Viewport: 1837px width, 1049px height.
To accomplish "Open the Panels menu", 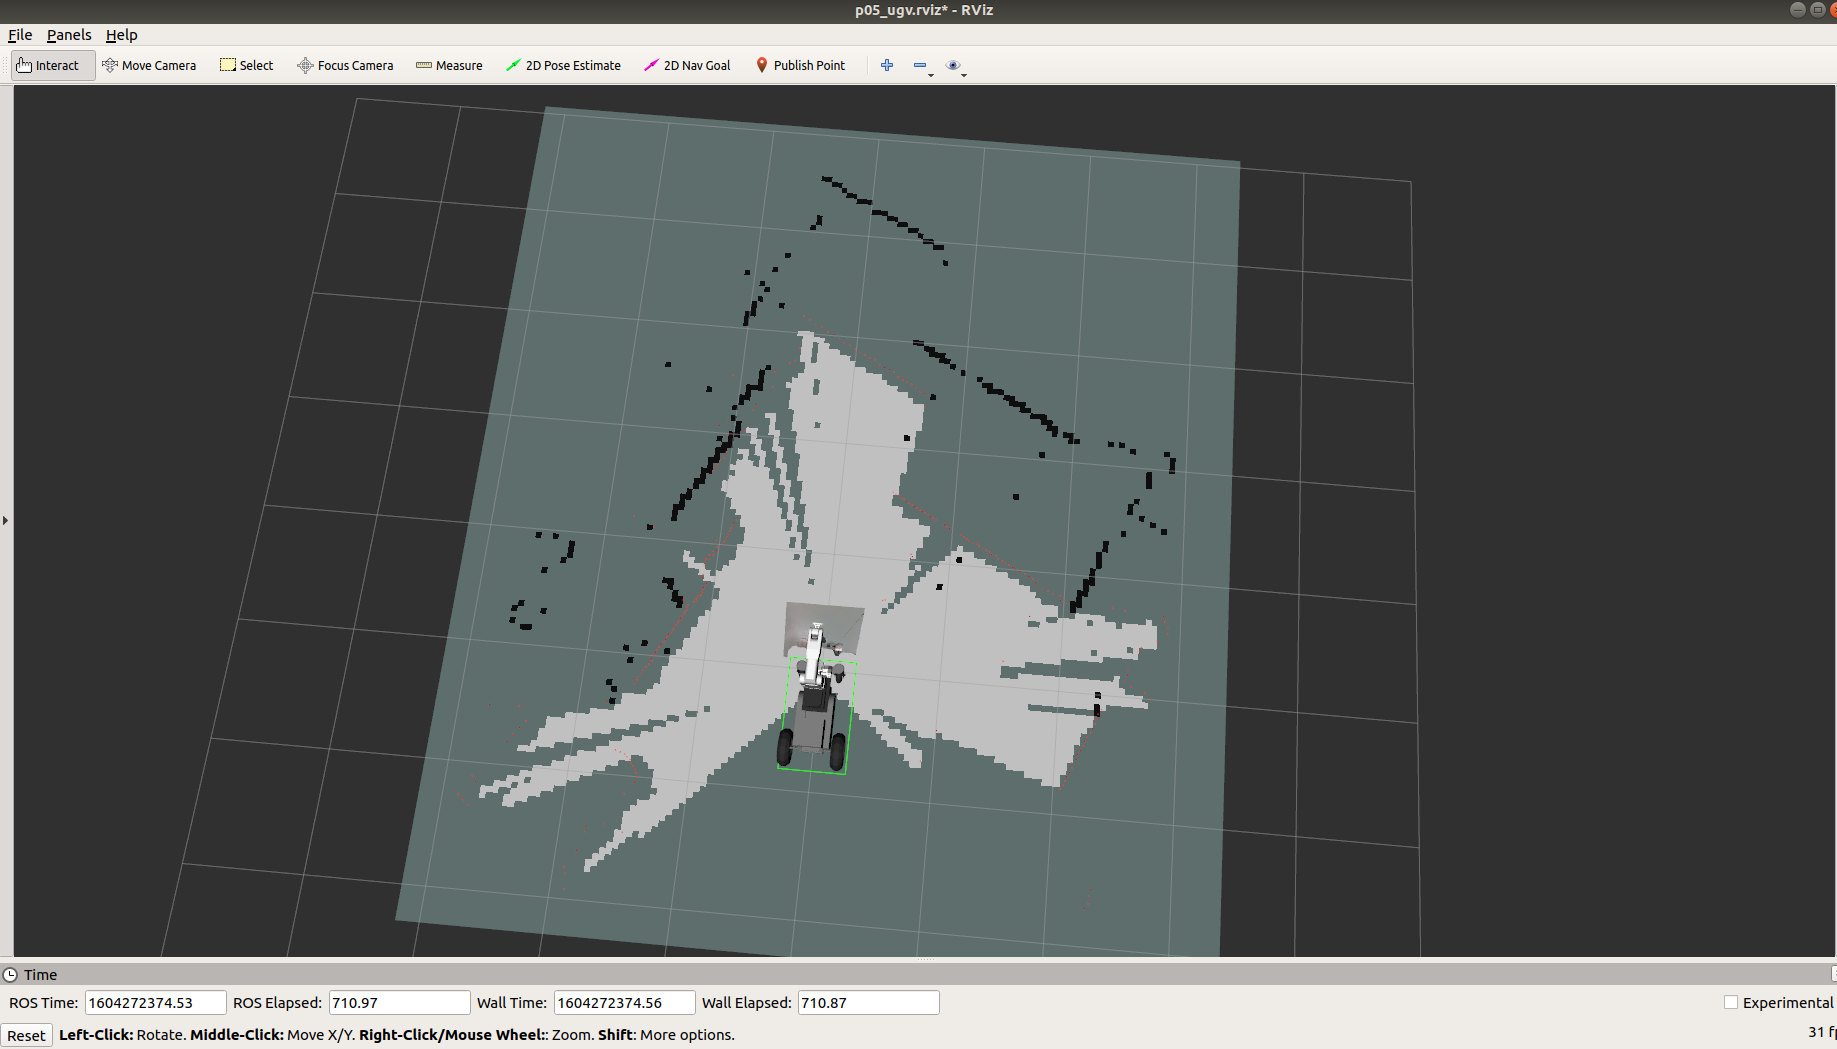I will click(x=69, y=35).
